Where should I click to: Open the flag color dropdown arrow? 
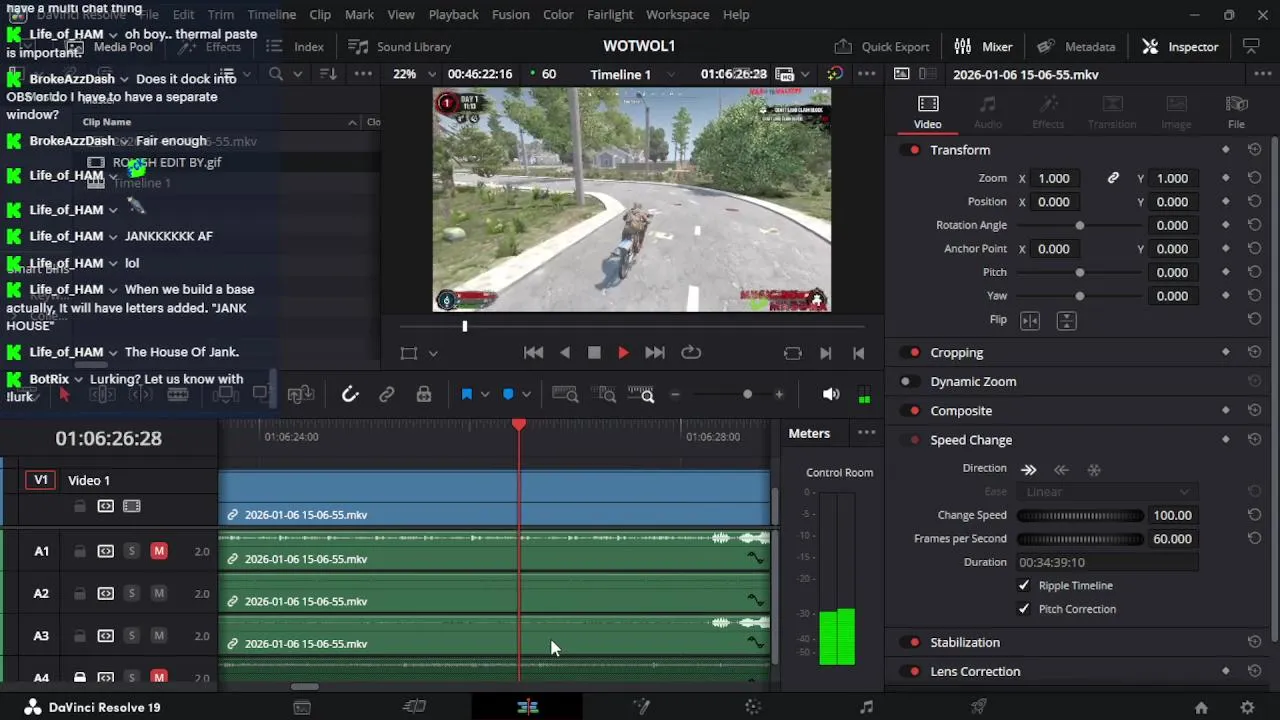[485, 395]
